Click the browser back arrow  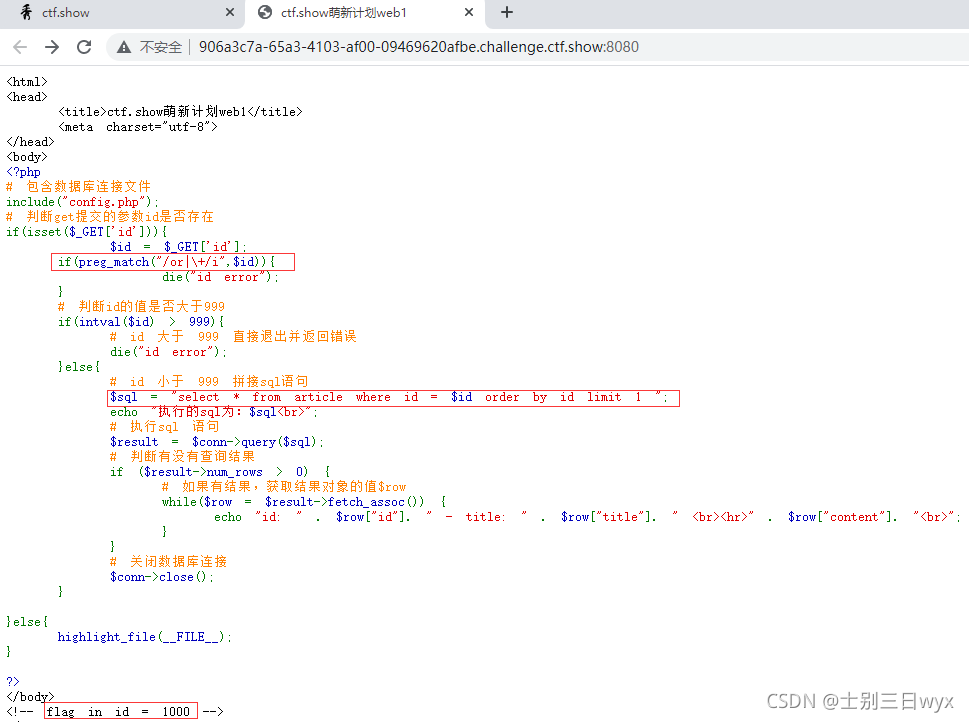point(20,47)
